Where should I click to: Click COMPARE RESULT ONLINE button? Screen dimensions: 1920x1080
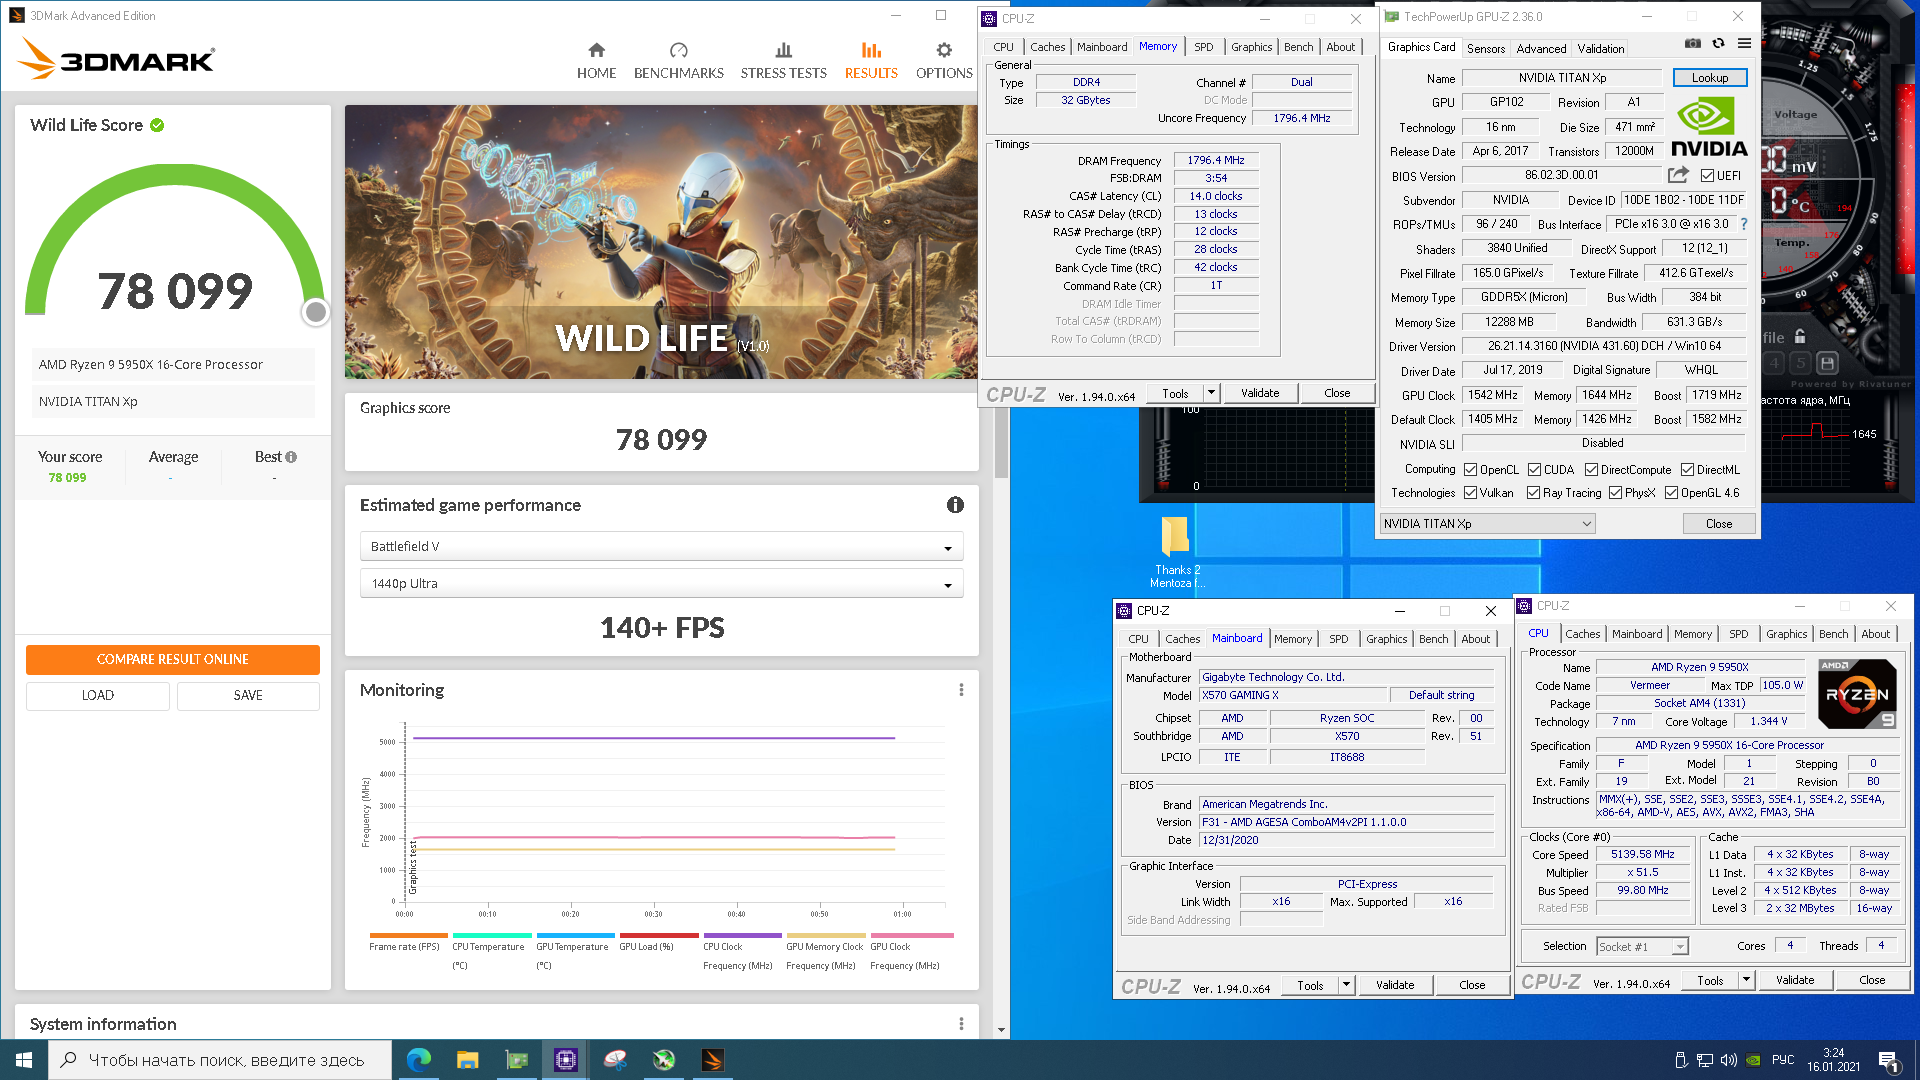pos(173,660)
